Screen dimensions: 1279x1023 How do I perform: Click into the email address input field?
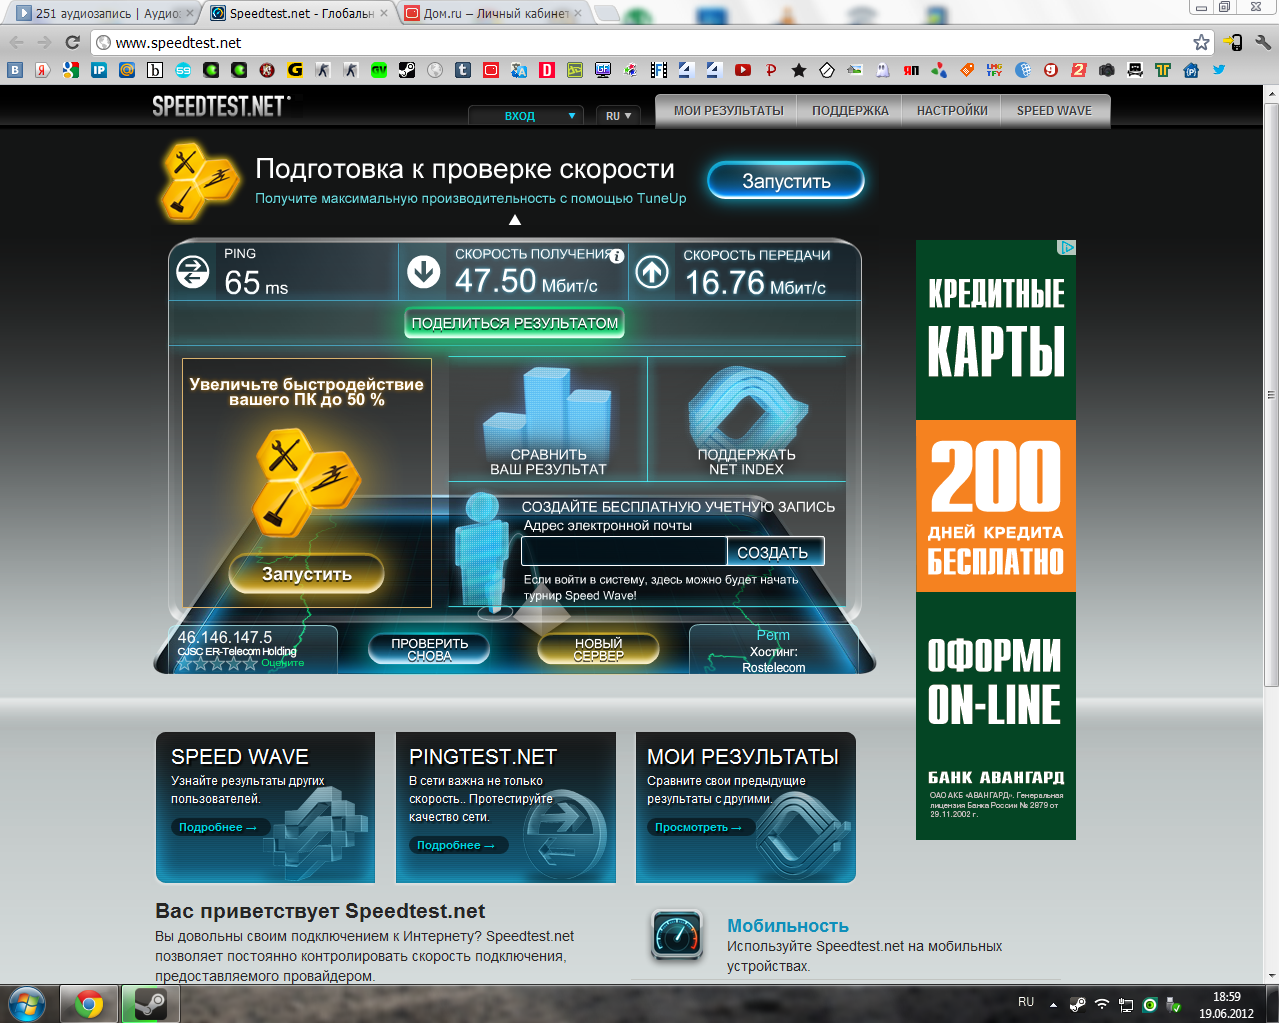click(x=624, y=552)
